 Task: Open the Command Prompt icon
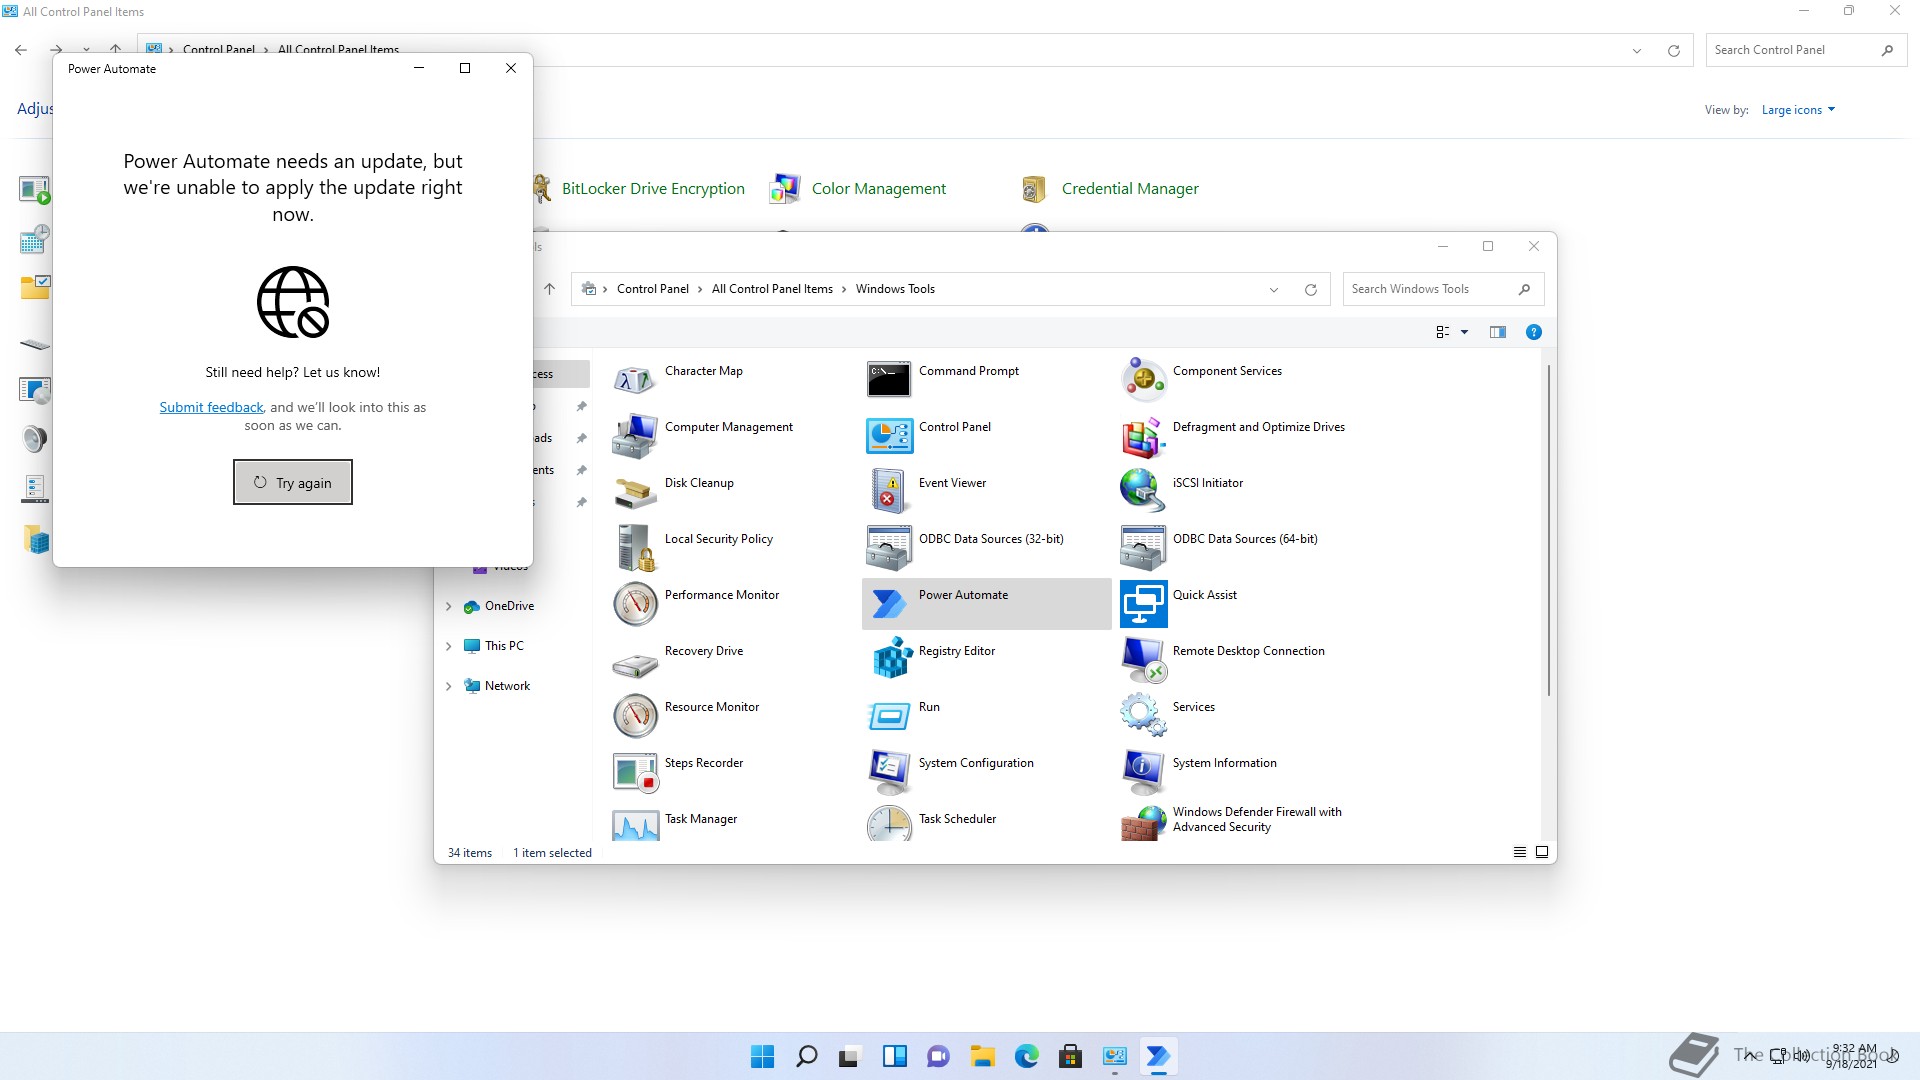[889, 380]
